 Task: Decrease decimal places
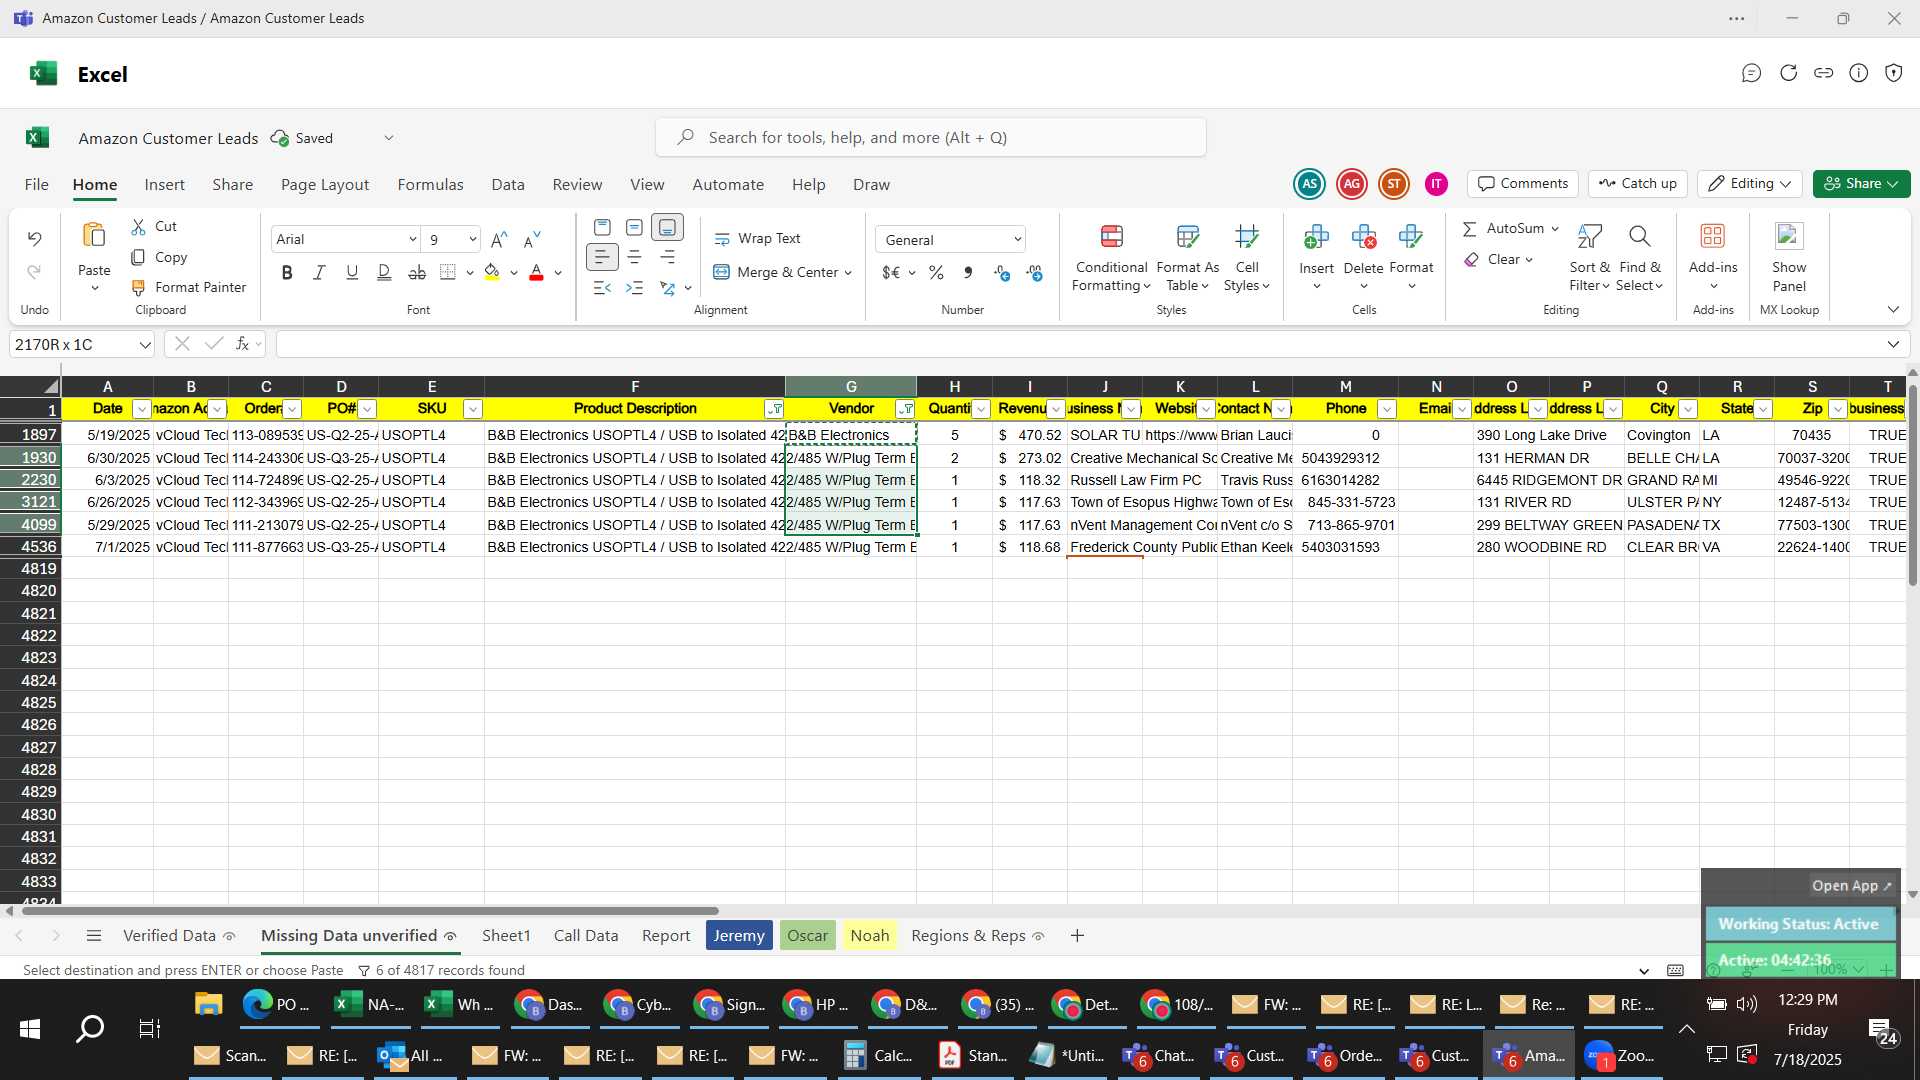tap(1034, 272)
